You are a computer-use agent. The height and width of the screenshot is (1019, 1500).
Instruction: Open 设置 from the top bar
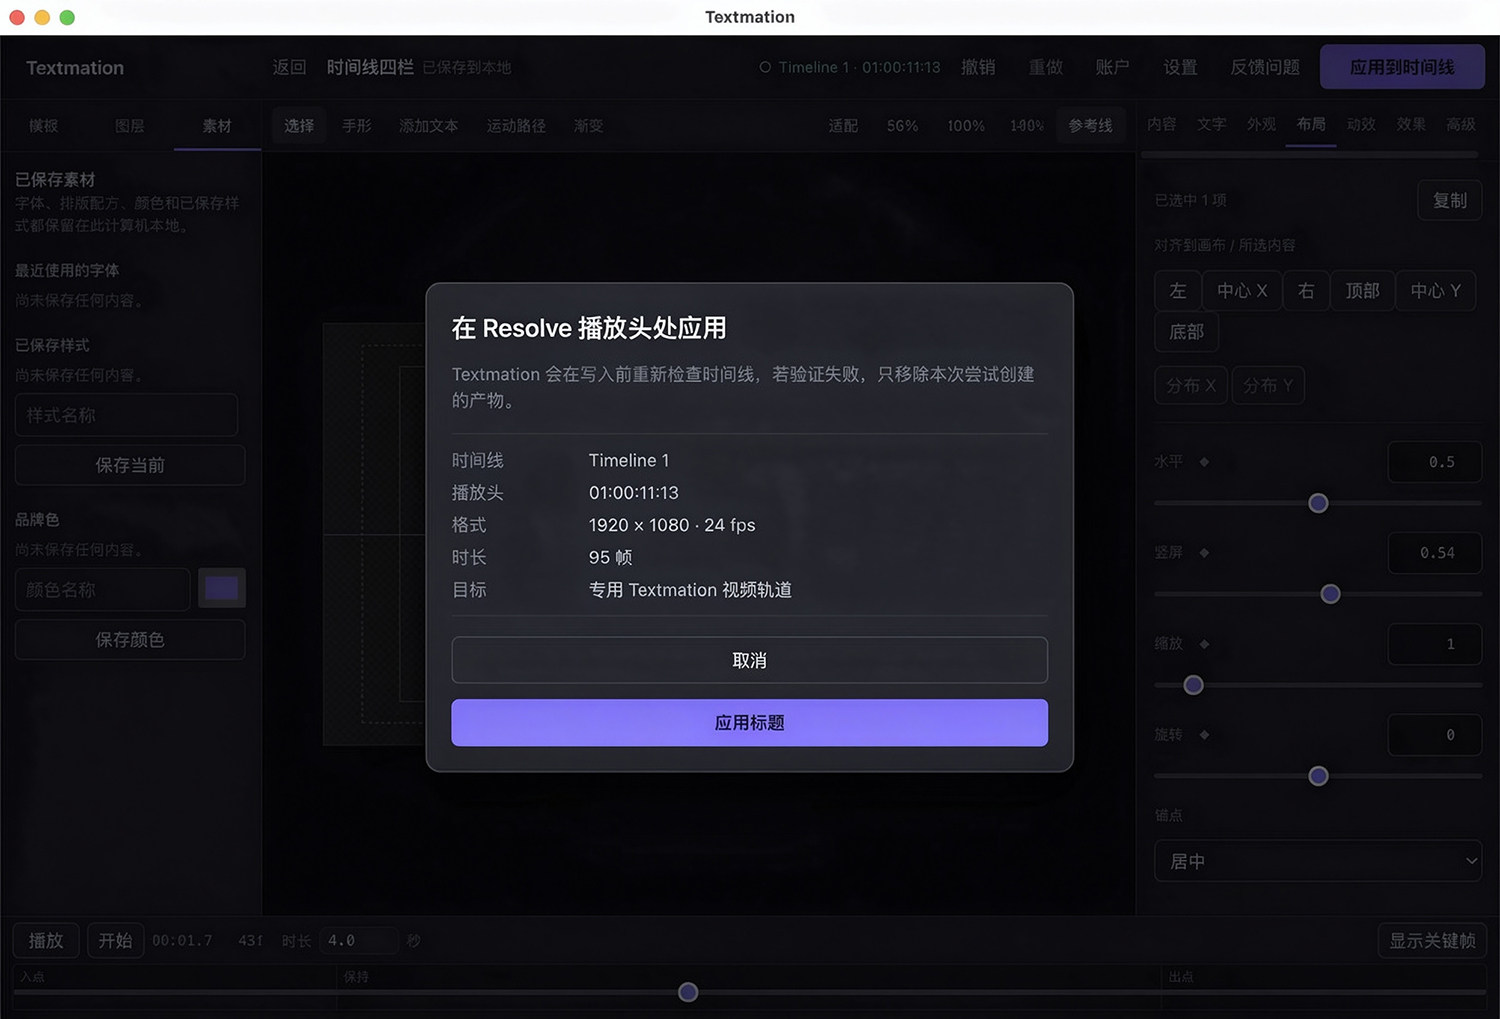(x=1180, y=67)
